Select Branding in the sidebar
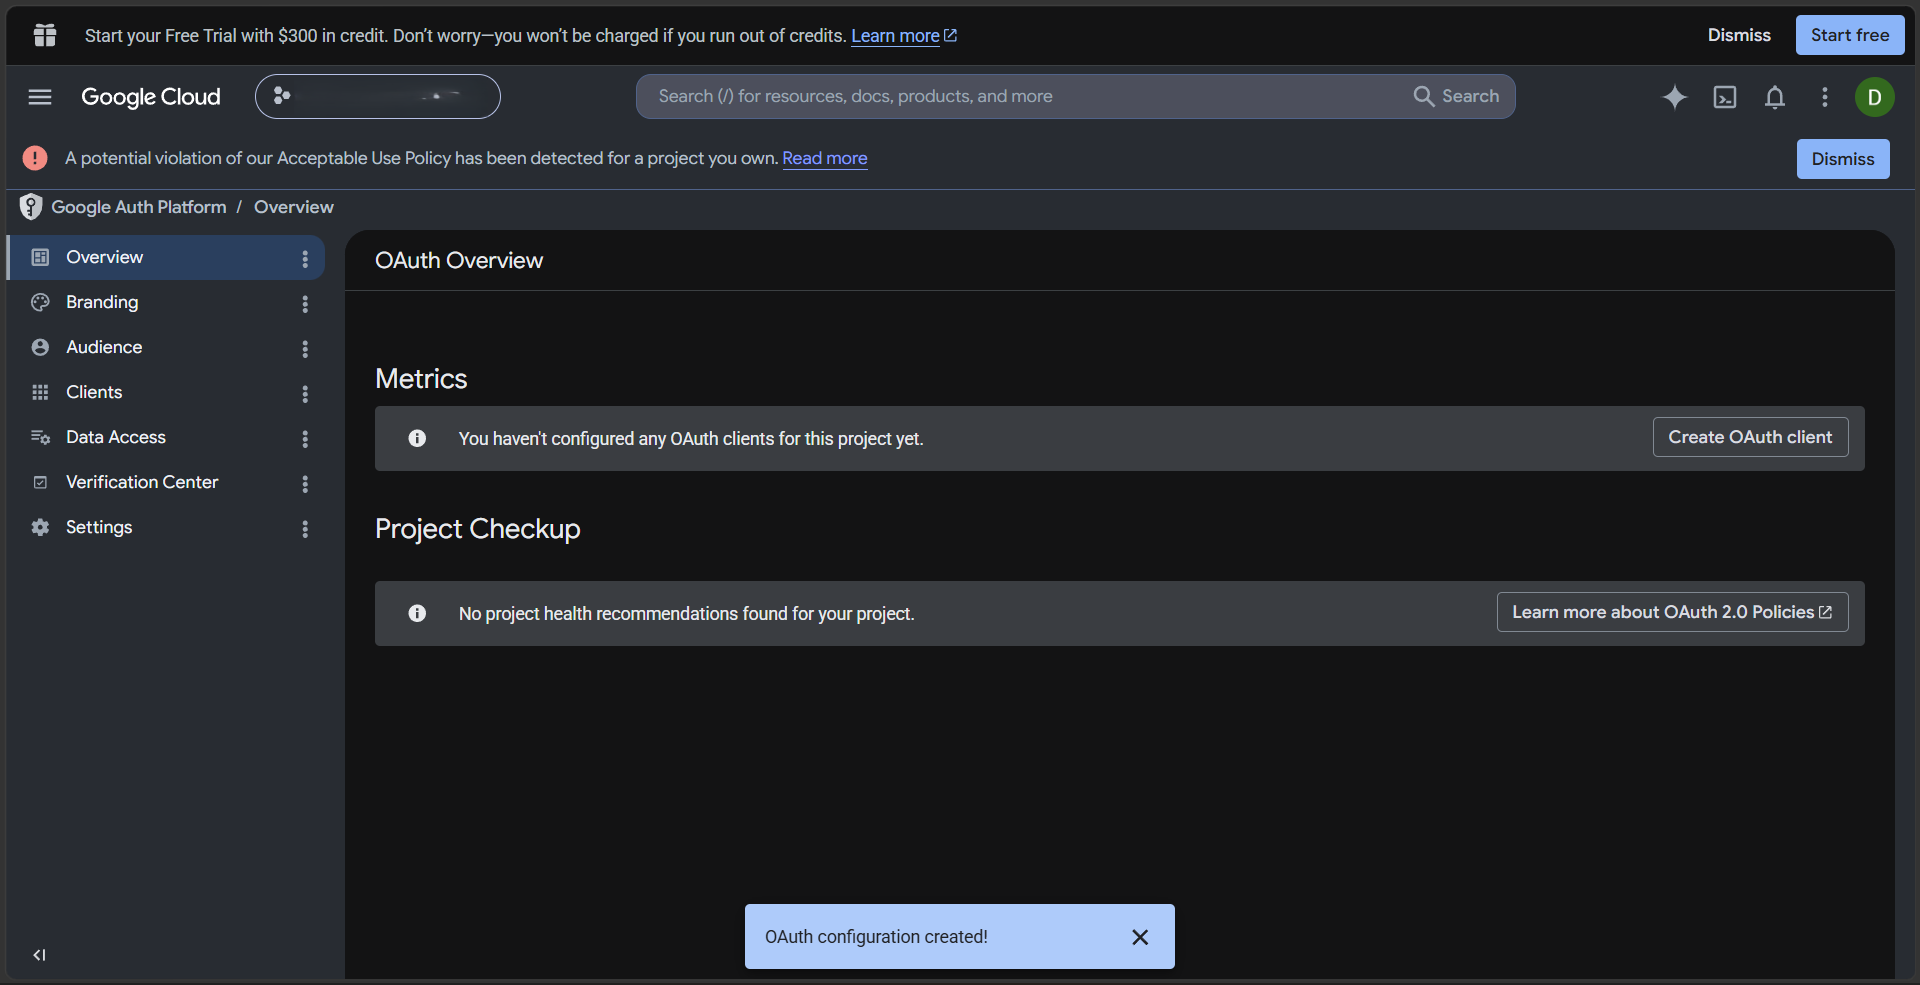Viewport: 1920px width, 985px height. click(166, 302)
